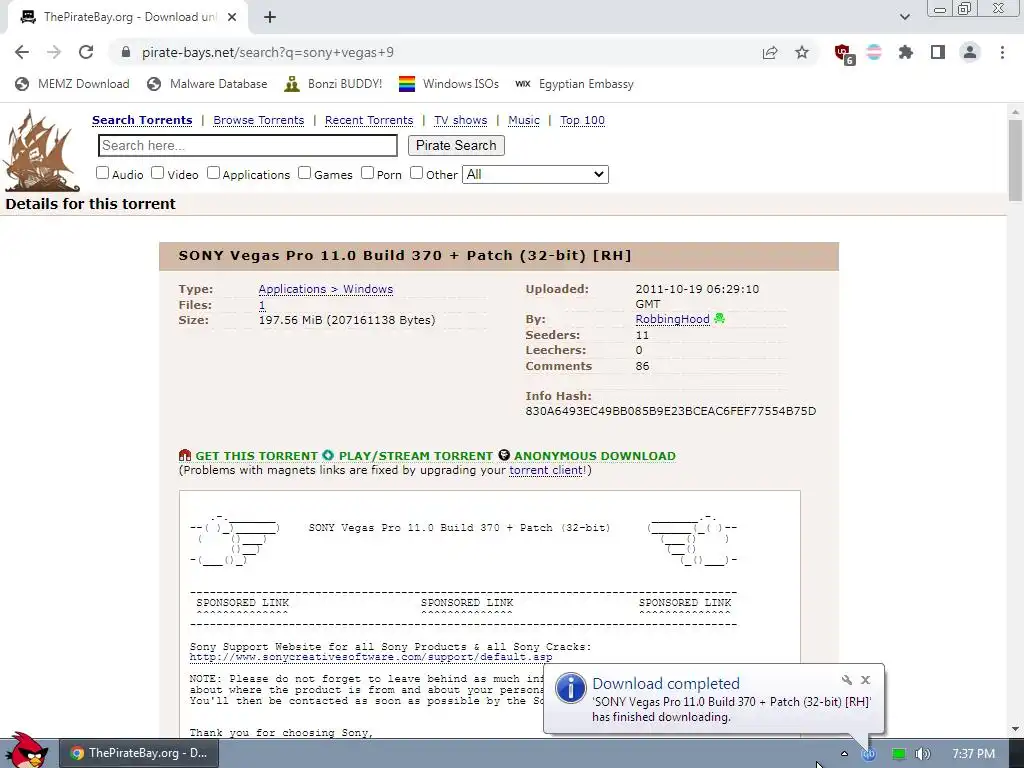Open a new browser tab

(x=270, y=17)
